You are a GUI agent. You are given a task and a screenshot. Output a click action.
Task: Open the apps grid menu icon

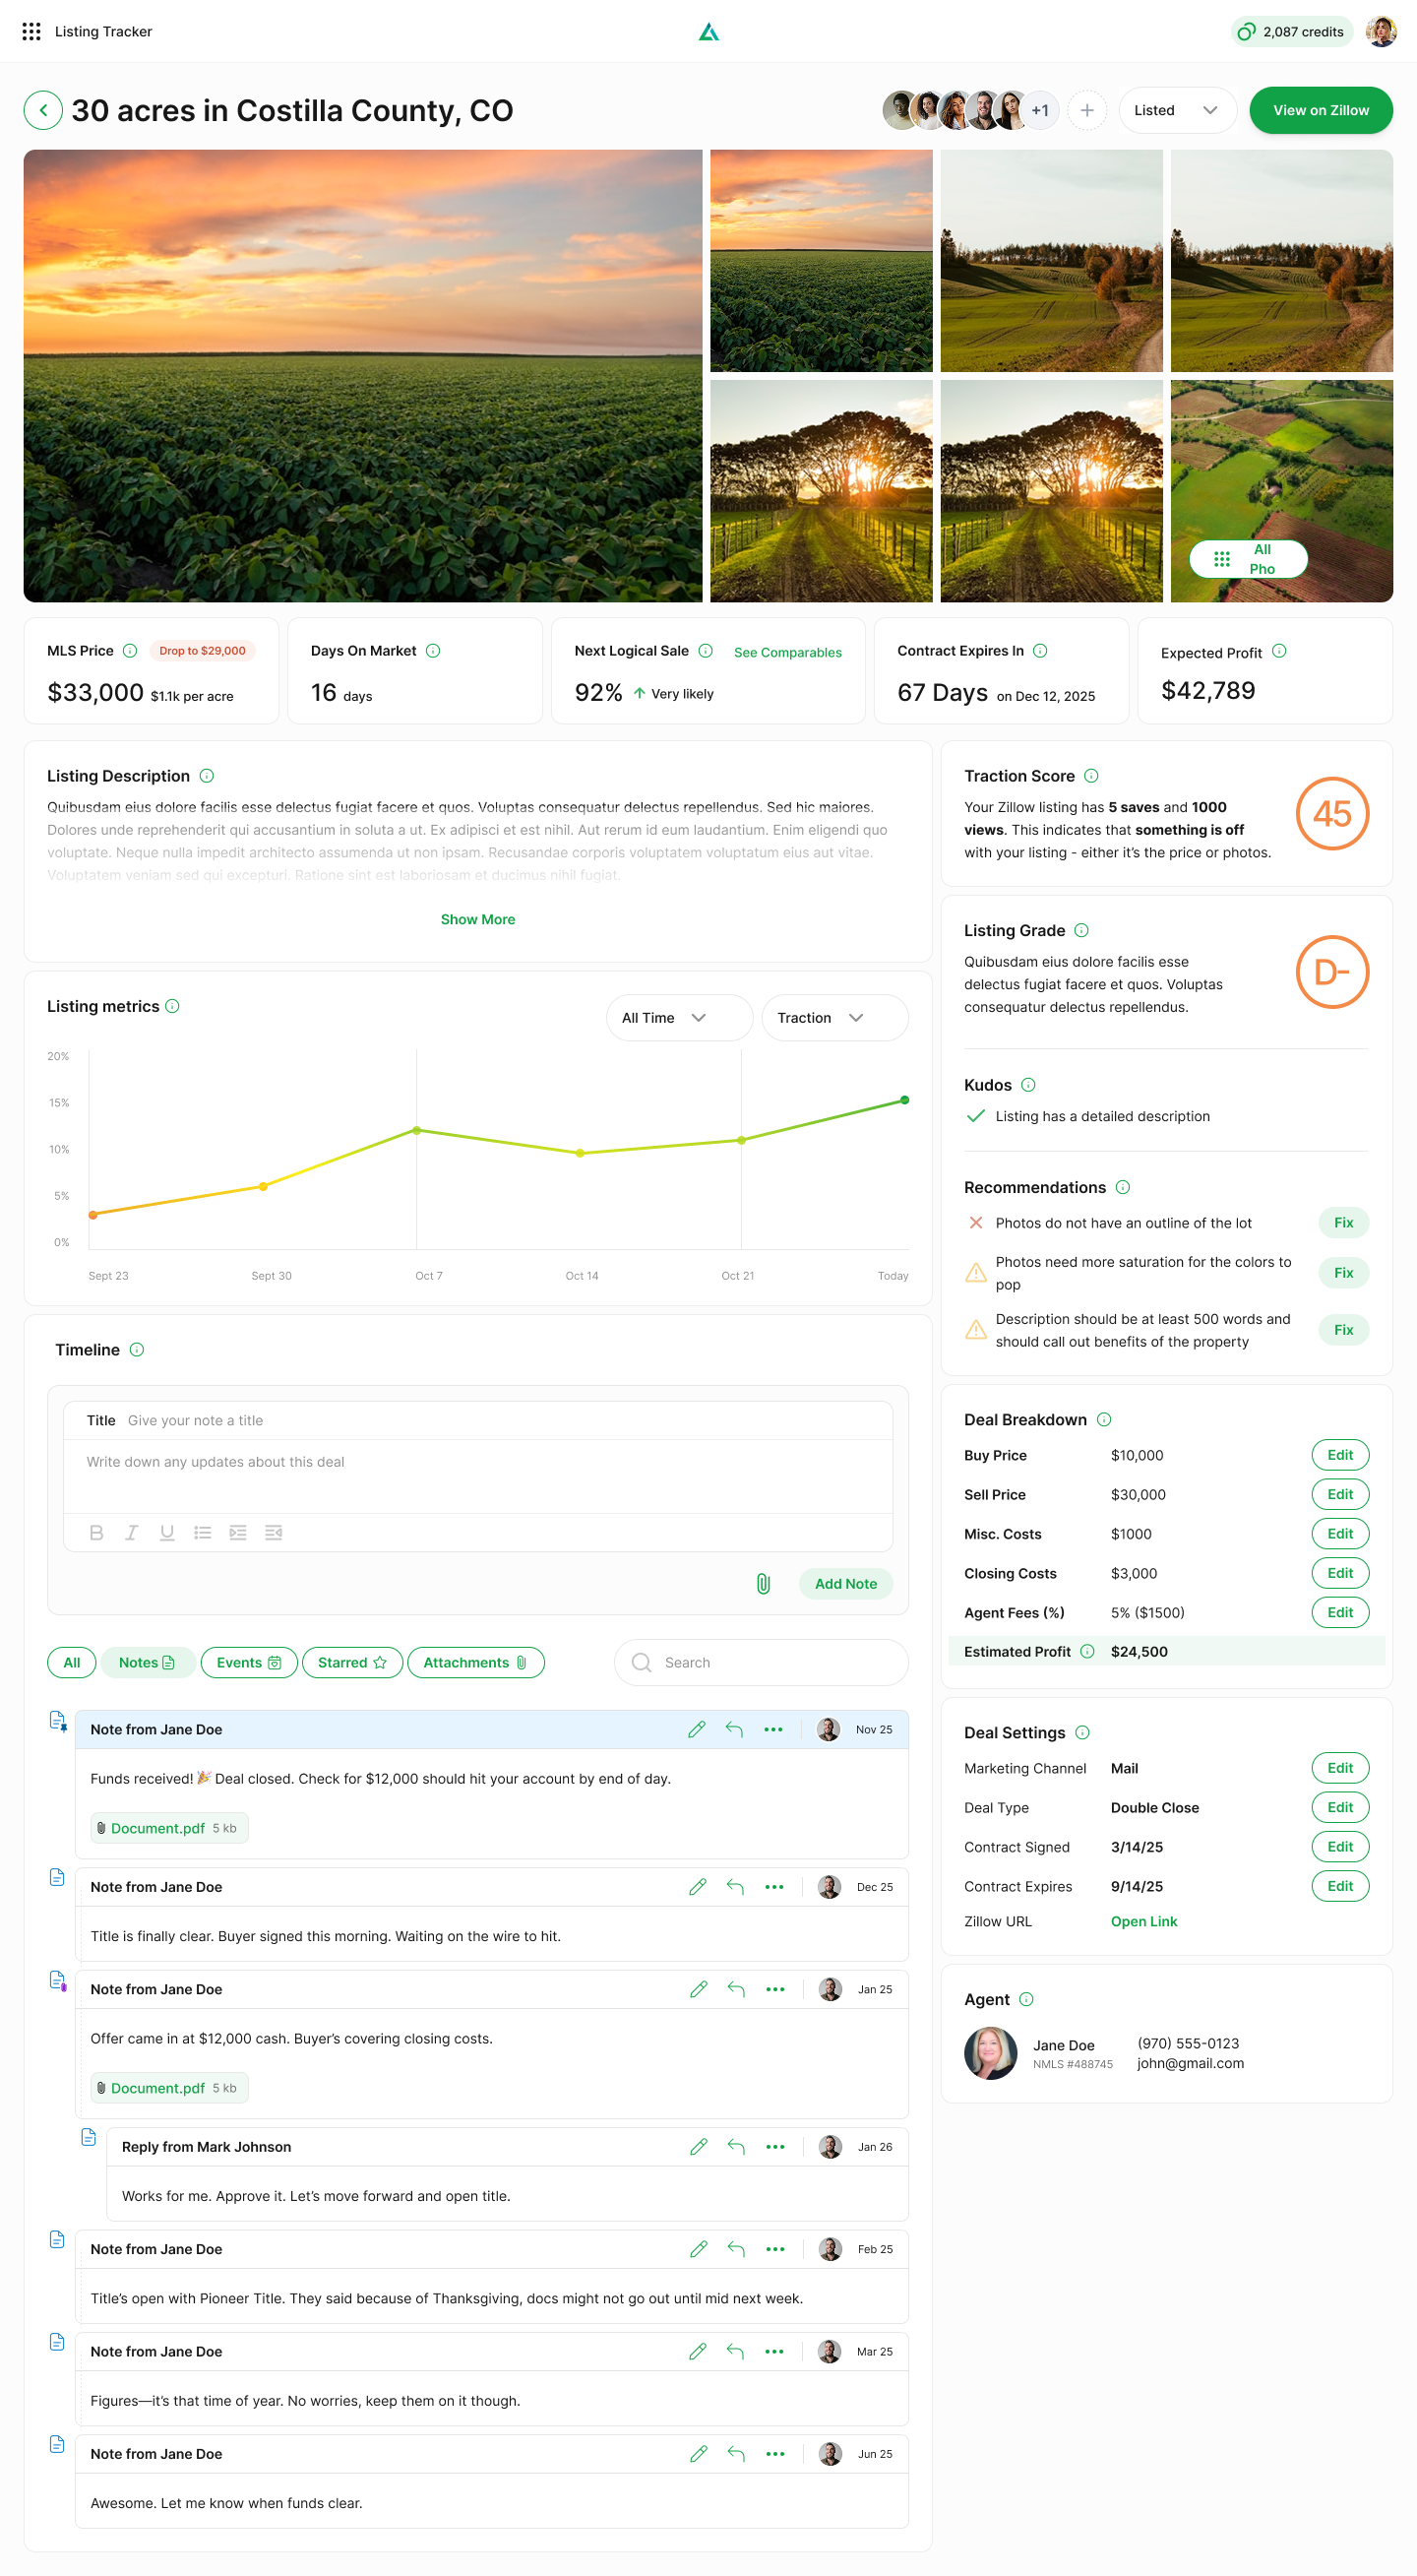click(x=31, y=31)
